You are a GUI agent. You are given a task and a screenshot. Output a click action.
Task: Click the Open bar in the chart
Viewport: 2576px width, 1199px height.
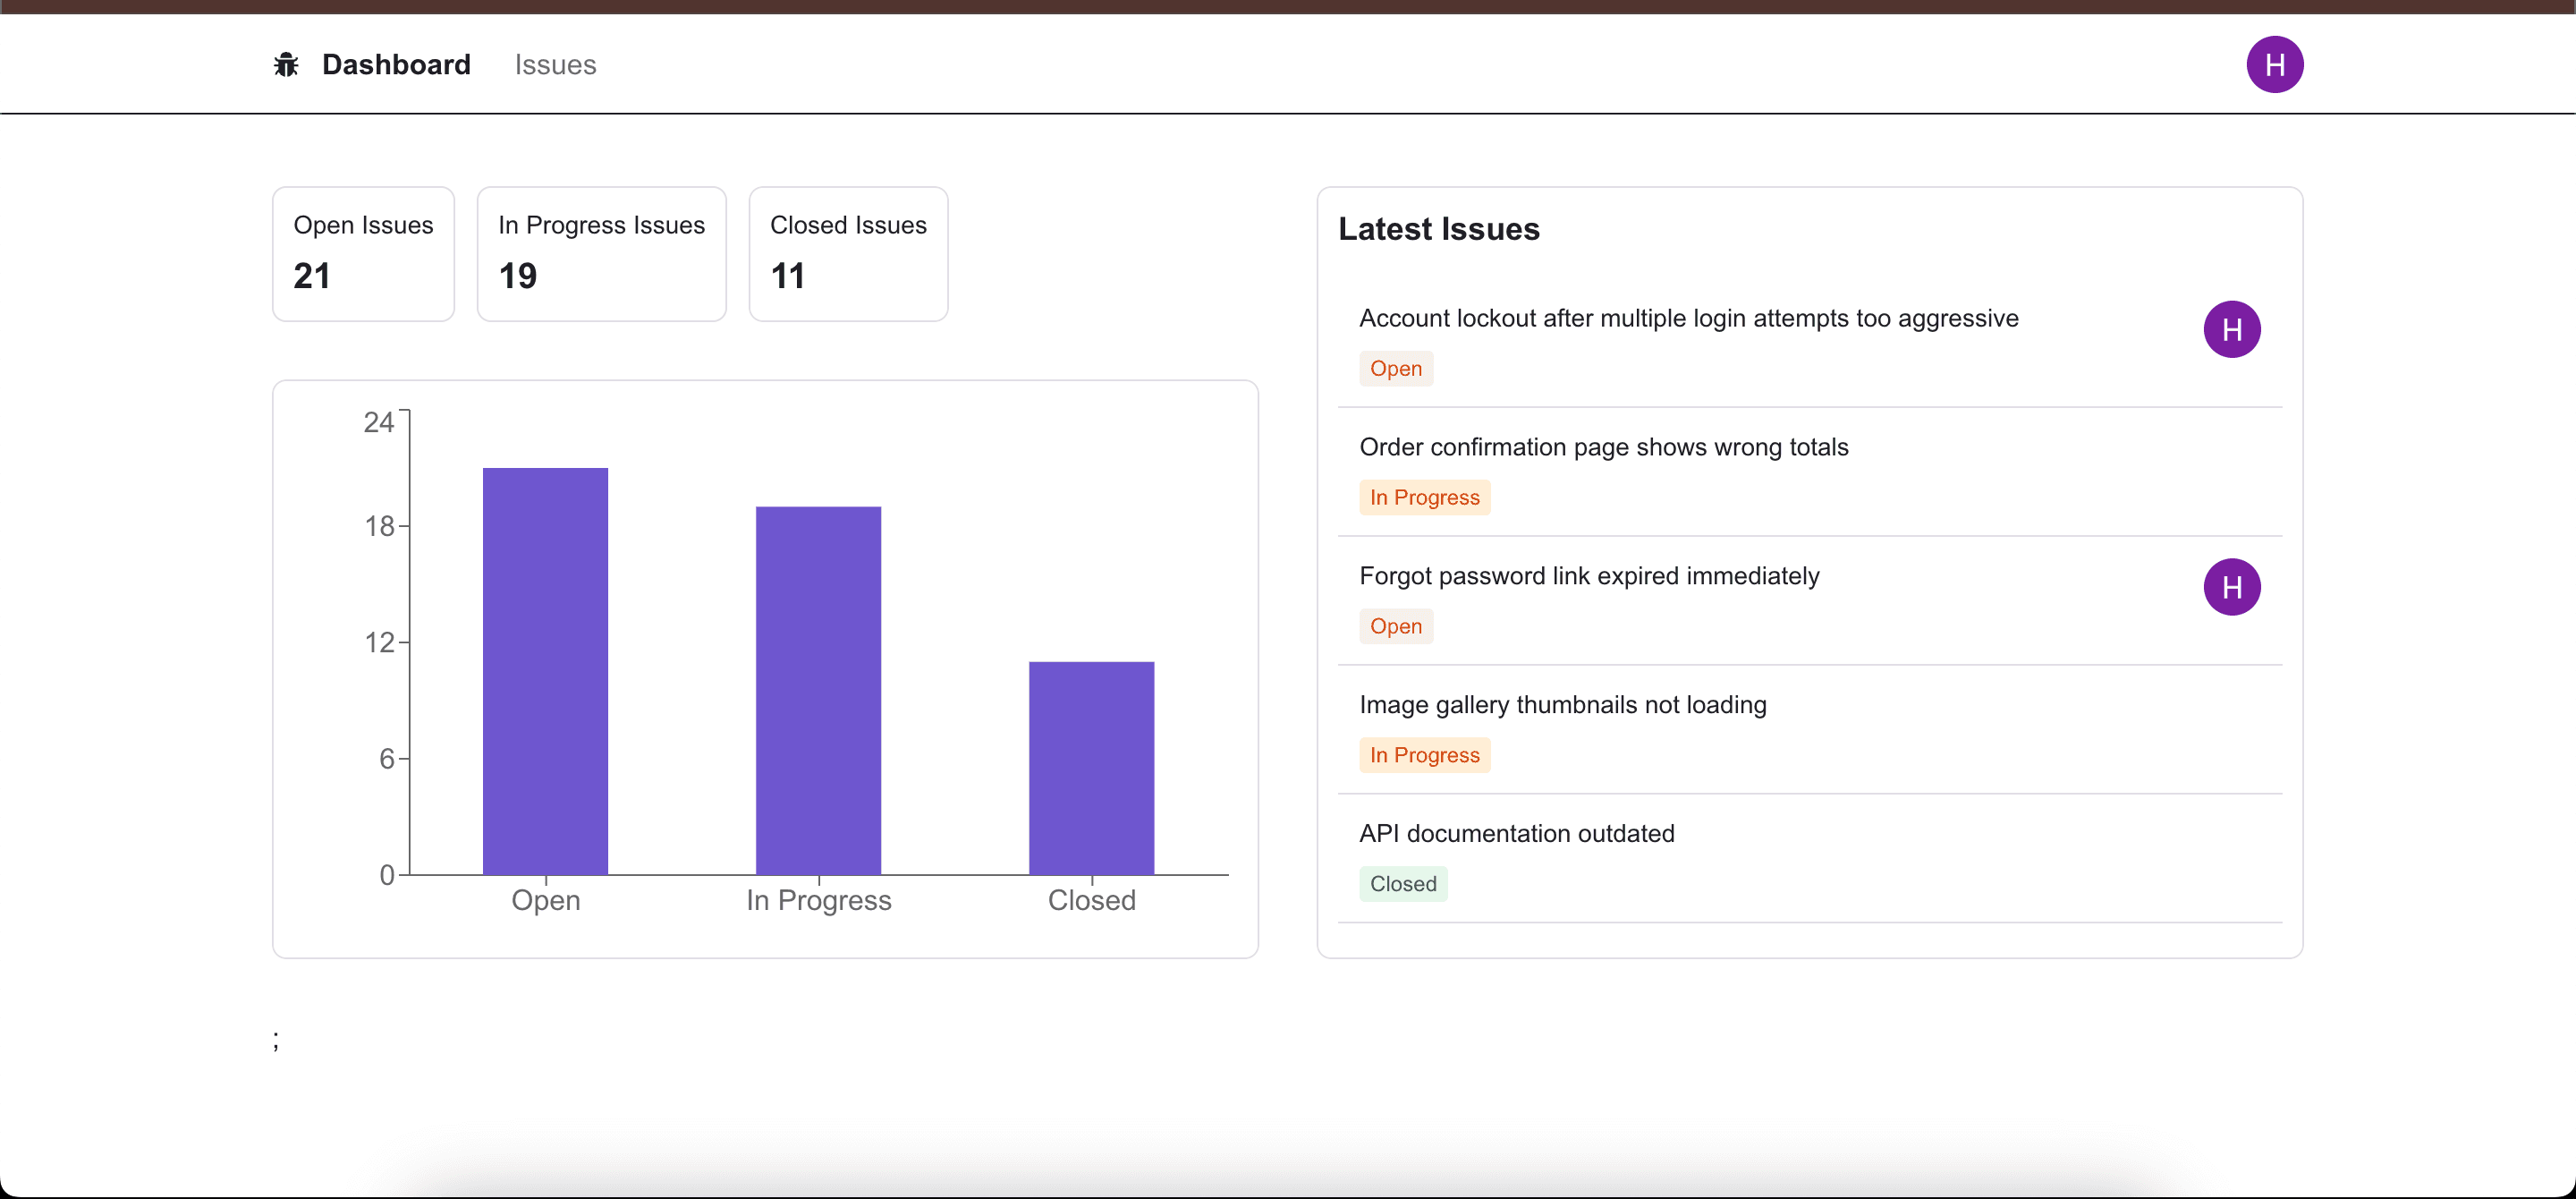coord(545,670)
